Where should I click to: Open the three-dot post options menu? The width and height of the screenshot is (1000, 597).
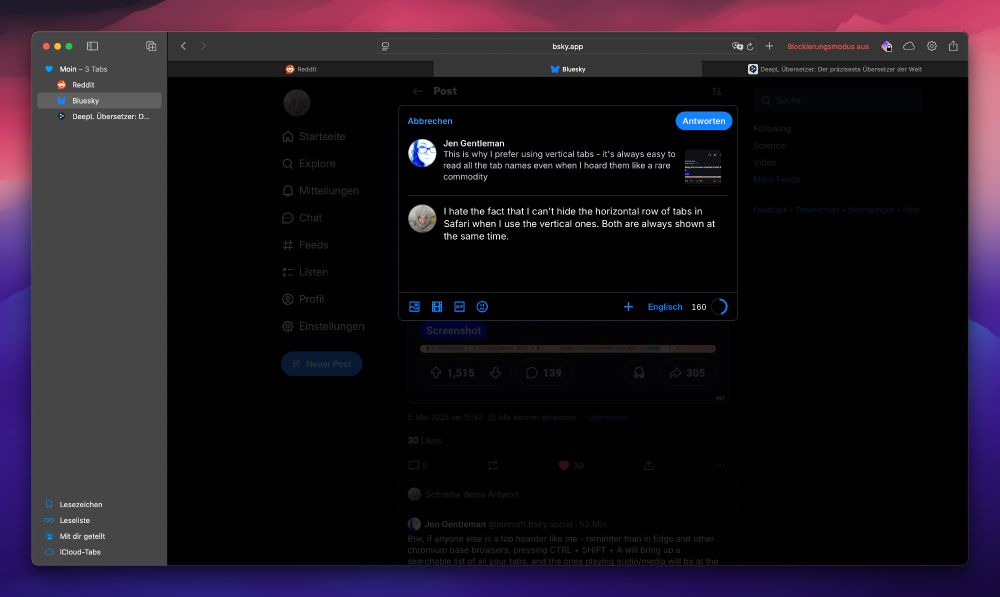pos(720,466)
